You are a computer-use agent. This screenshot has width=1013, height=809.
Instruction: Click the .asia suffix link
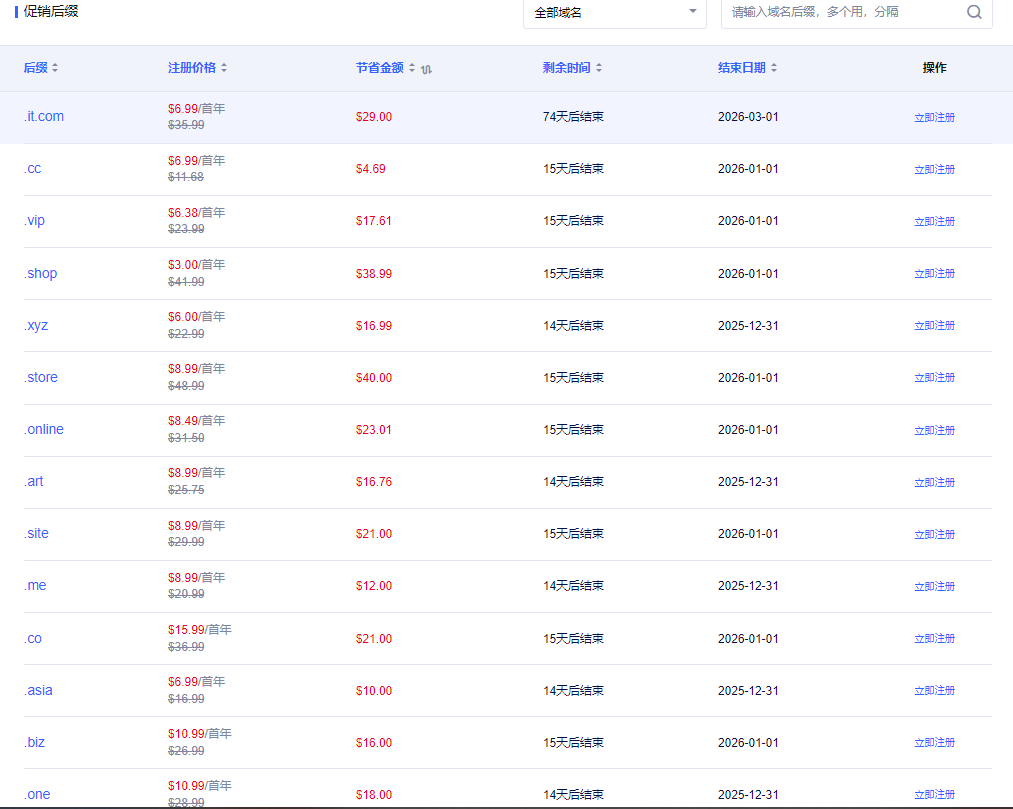pyautogui.click(x=39, y=690)
